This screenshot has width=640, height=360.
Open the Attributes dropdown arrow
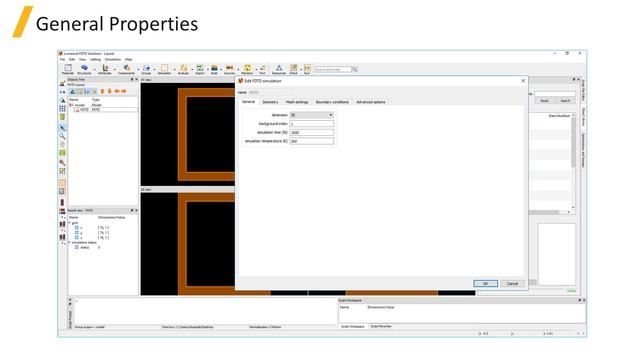tap(115, 69)
